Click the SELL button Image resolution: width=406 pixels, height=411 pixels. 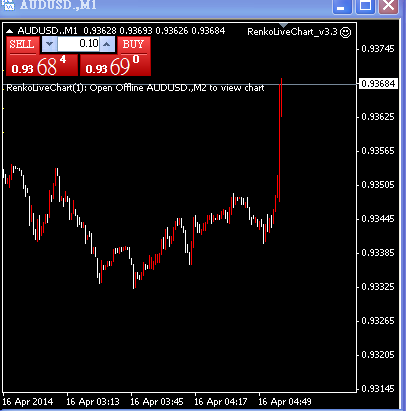[22, 45]
